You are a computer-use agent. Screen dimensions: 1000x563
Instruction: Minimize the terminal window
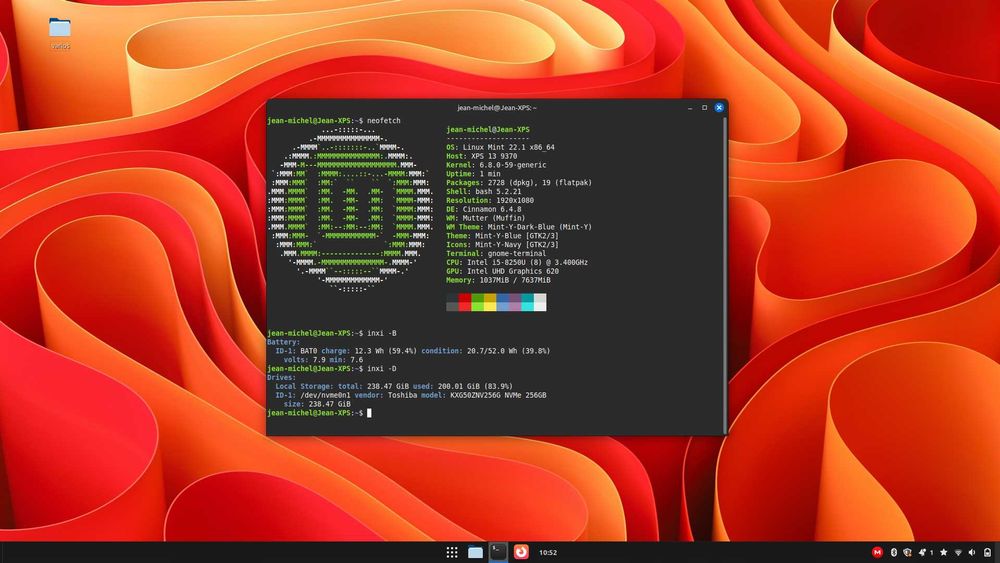point(690,108)
